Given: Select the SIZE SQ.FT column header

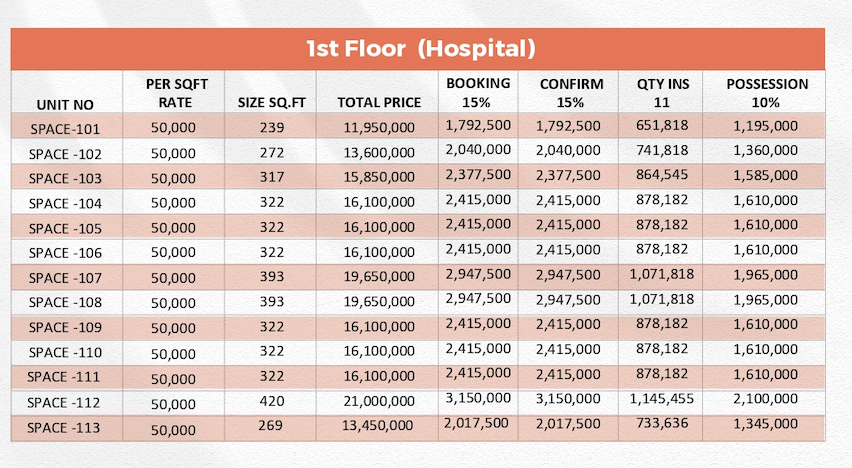Looking at the screenshot, I should (272, 103).
